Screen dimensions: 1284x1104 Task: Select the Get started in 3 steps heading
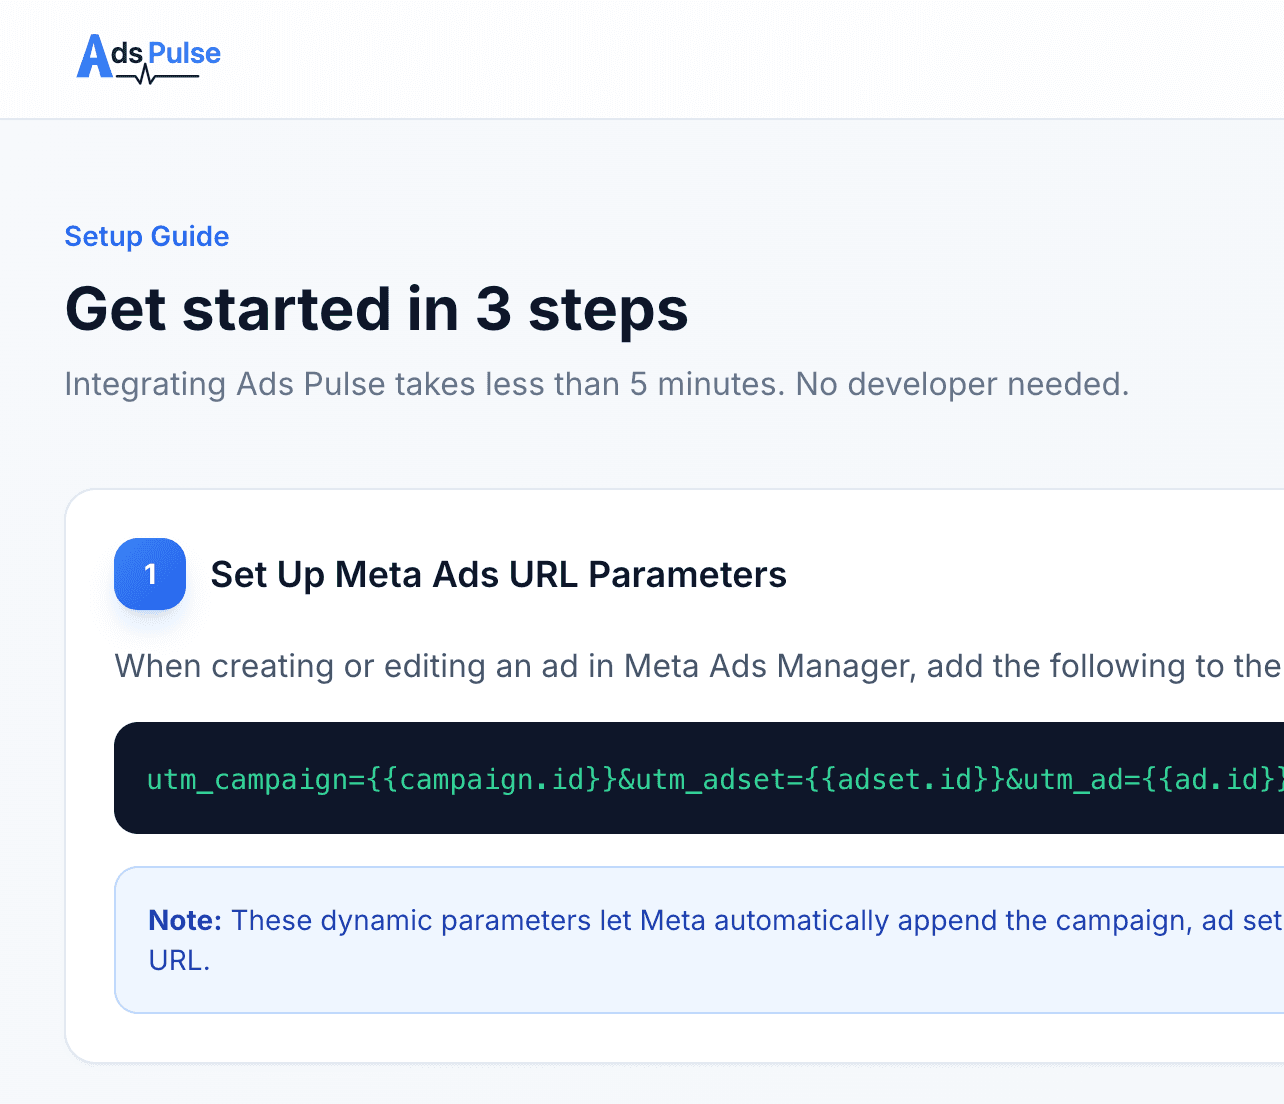(x=377, y=310)
